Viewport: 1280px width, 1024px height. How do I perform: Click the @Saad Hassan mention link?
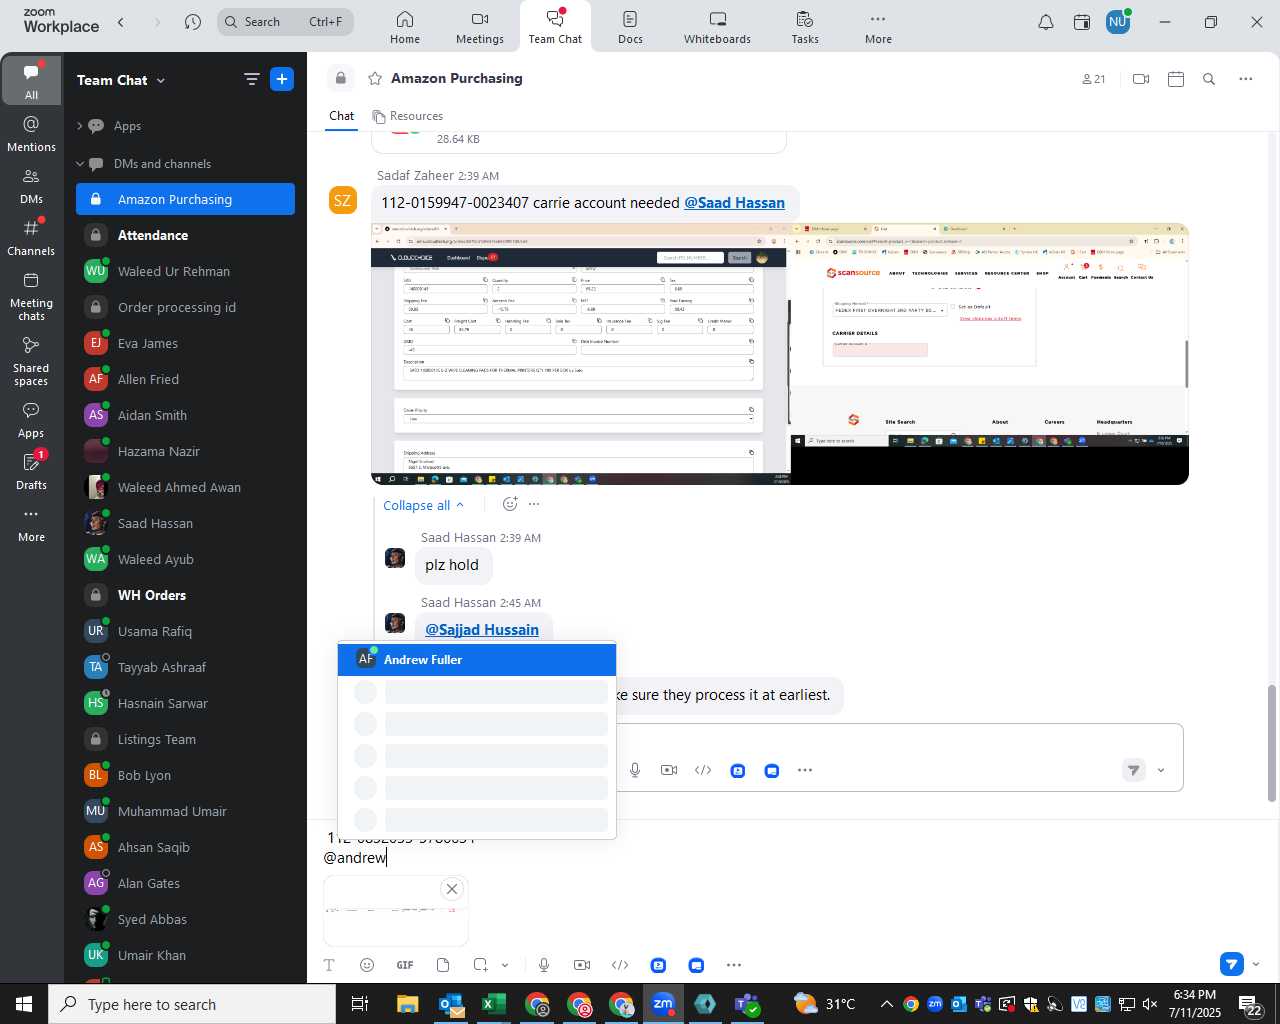pyautogui.click(x=734, y=203)
